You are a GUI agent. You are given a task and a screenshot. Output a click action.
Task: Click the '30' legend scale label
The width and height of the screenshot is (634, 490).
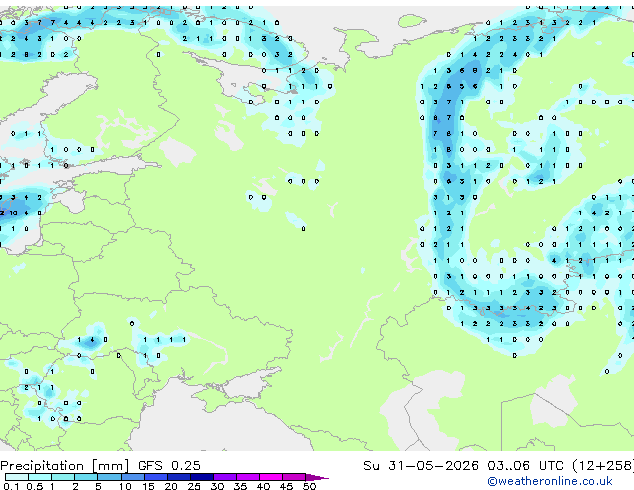[x=217, y=486]
